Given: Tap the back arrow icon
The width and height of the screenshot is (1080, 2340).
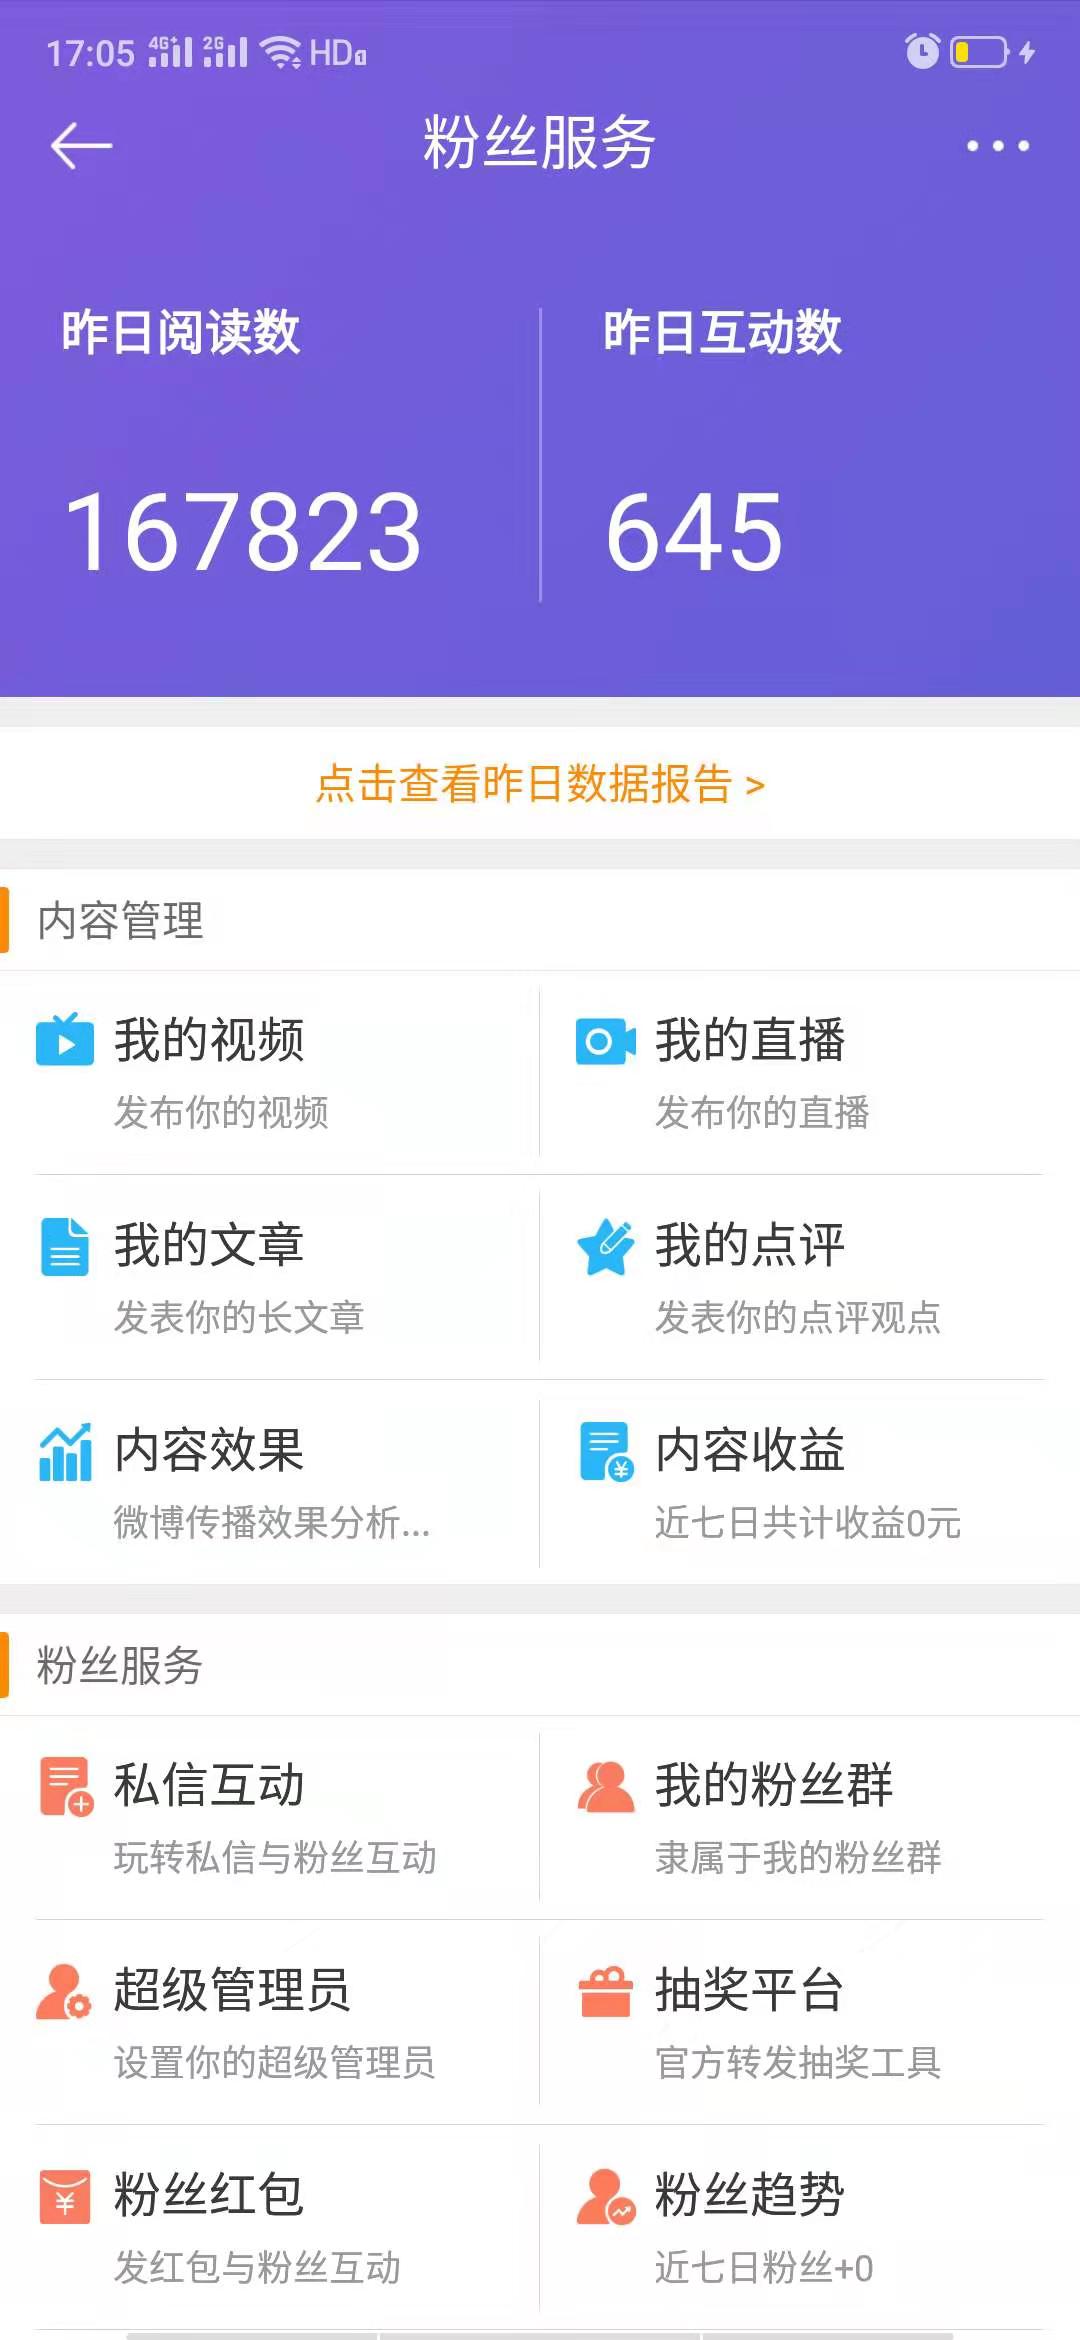Looking at the screenshot, I should pyautogui.click(x=81, y=146).
